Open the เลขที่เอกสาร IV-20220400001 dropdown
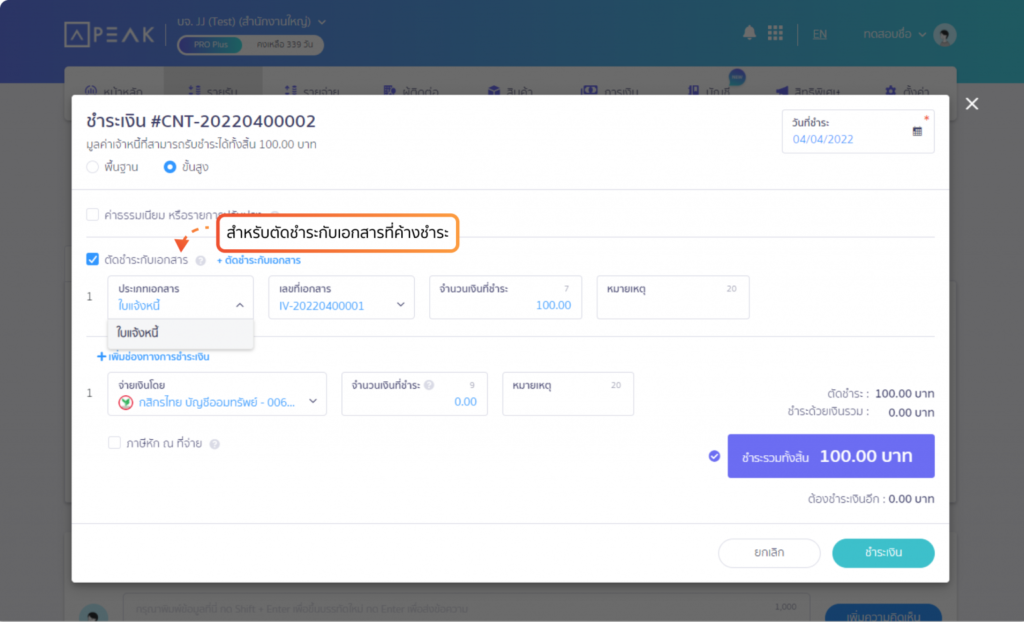The width and height of the screenshot is (1024, 622). (x=342, y=297)
